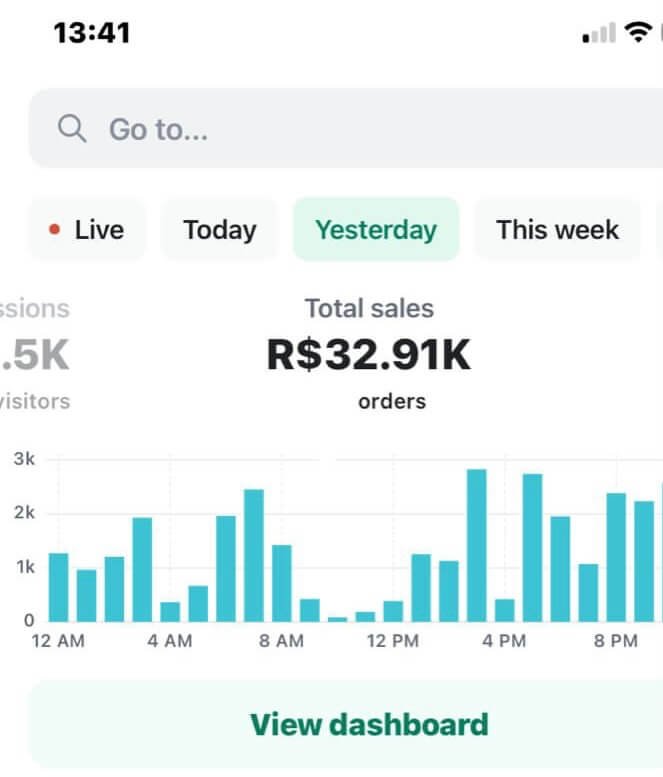The image size is (663, 777).
Task: Tap the orders label below sales
Action: click(x=392, y=402)
